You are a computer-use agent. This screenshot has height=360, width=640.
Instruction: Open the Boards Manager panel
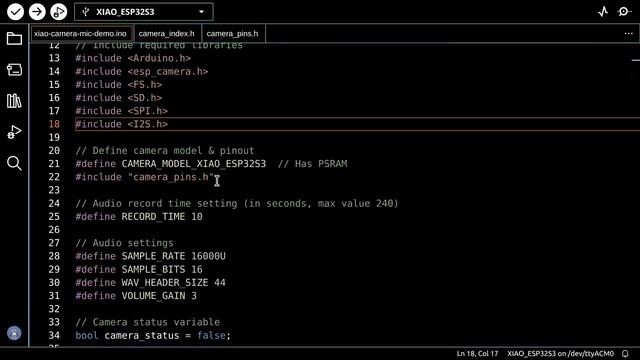tap(14, 70)
